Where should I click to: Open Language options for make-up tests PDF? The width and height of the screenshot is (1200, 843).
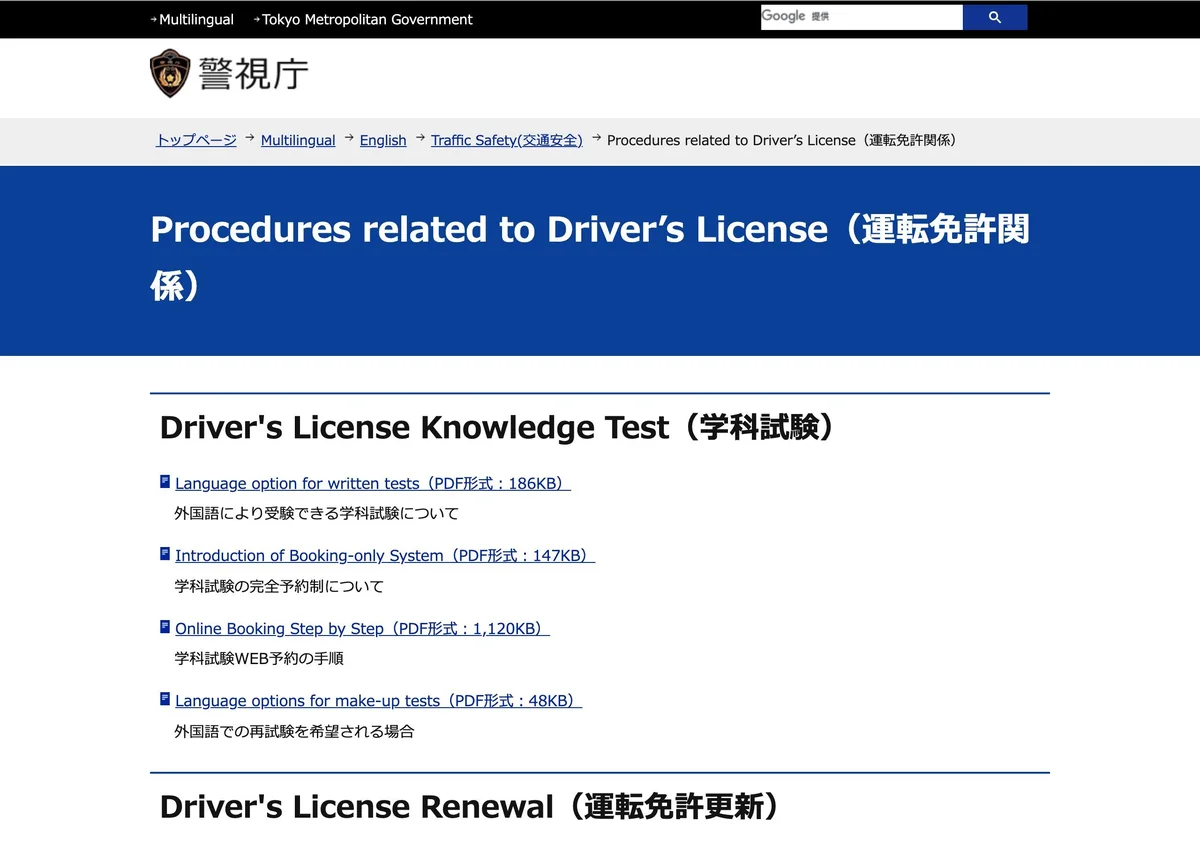coord(378,700)
